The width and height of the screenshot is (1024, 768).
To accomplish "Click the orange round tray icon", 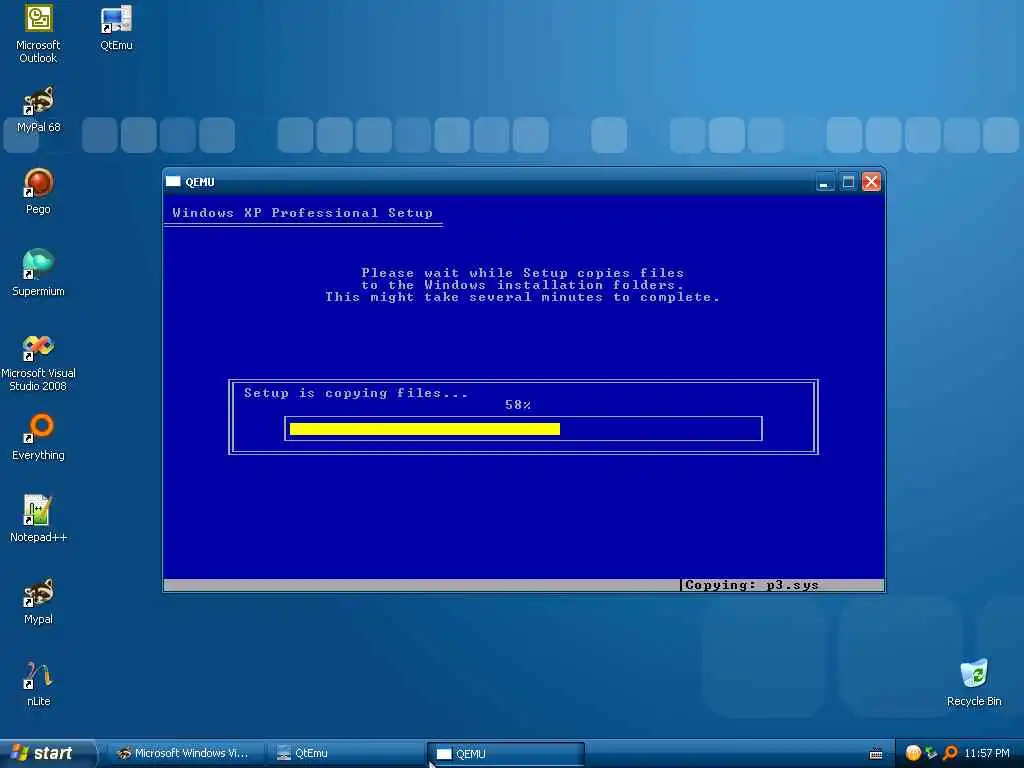I will [x=913, y=753].
